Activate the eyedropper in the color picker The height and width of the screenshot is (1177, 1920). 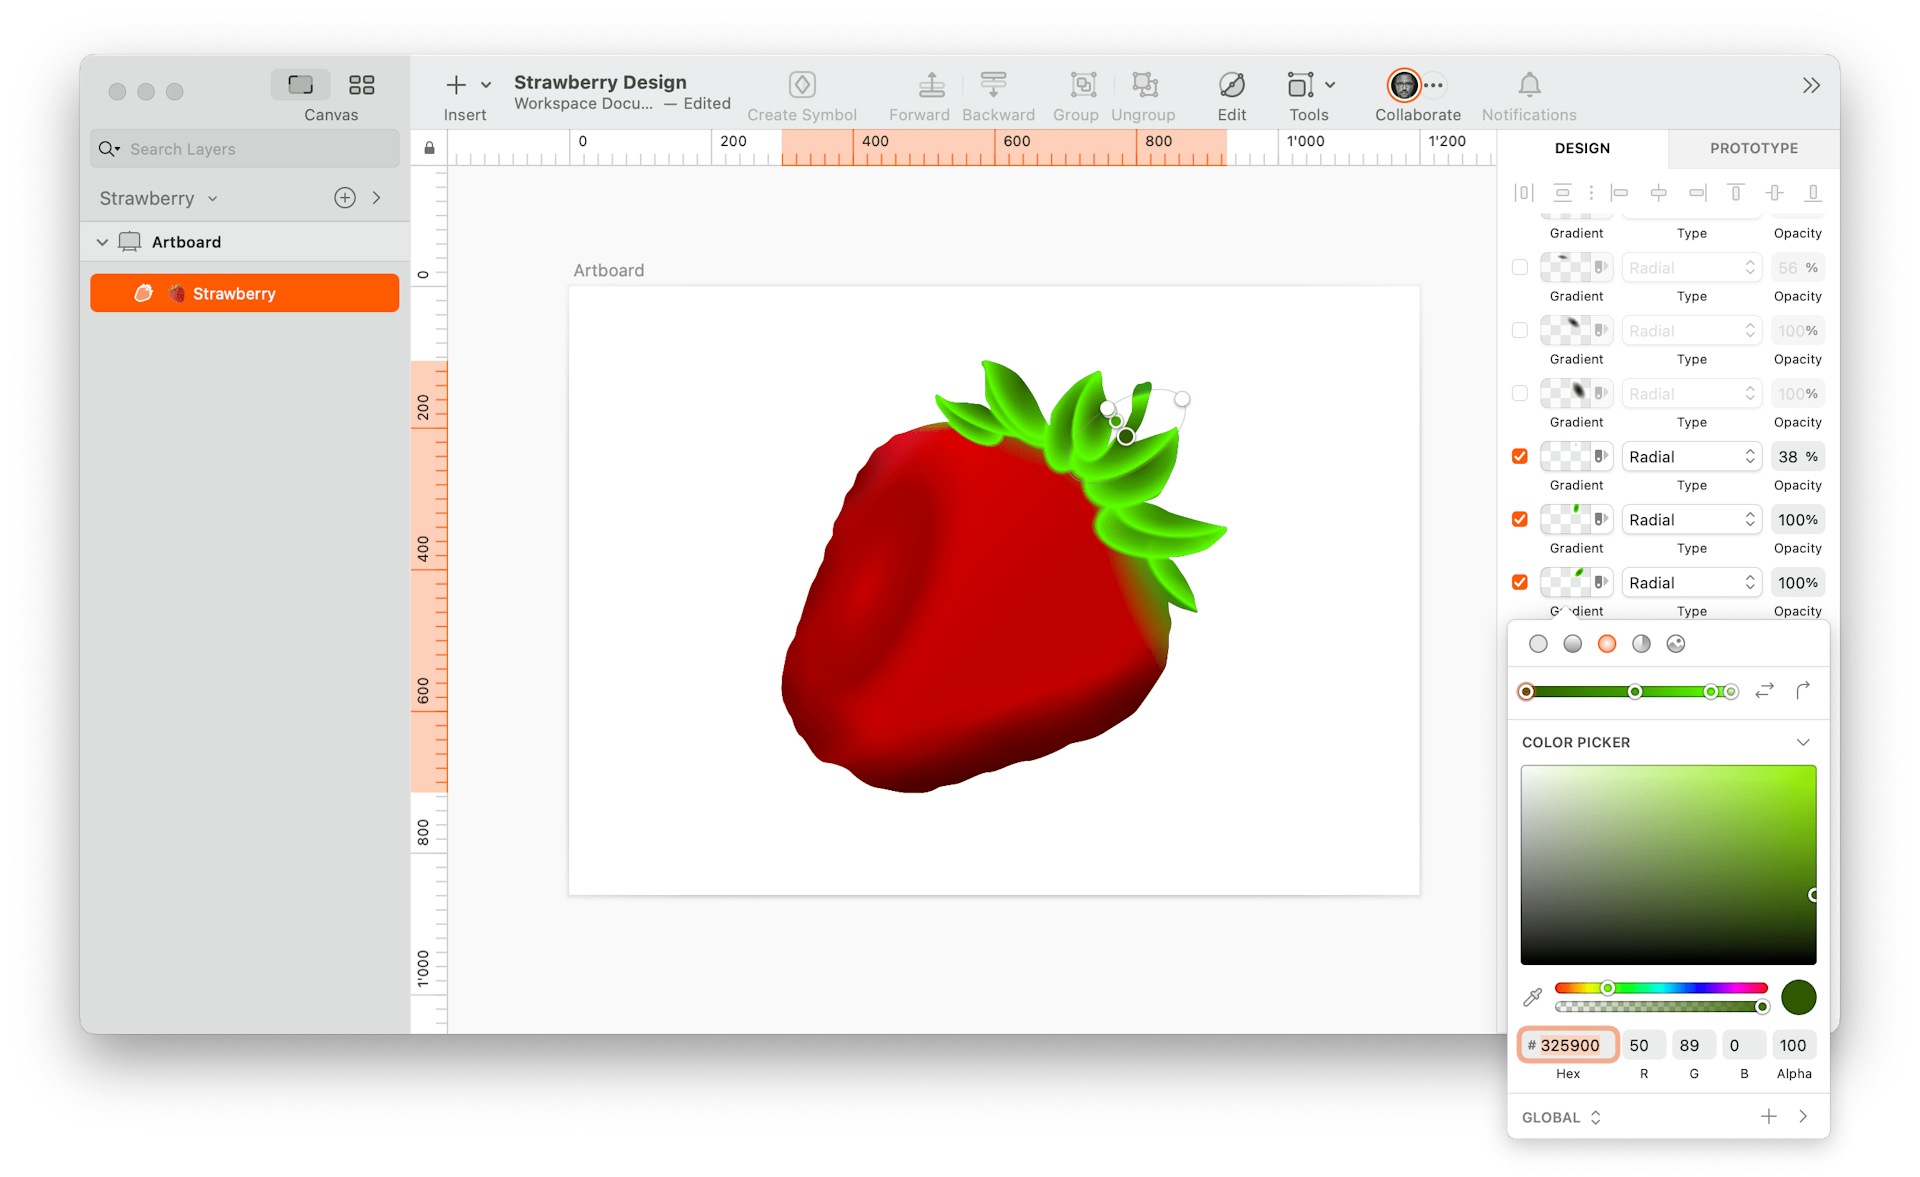(1530, 996)
